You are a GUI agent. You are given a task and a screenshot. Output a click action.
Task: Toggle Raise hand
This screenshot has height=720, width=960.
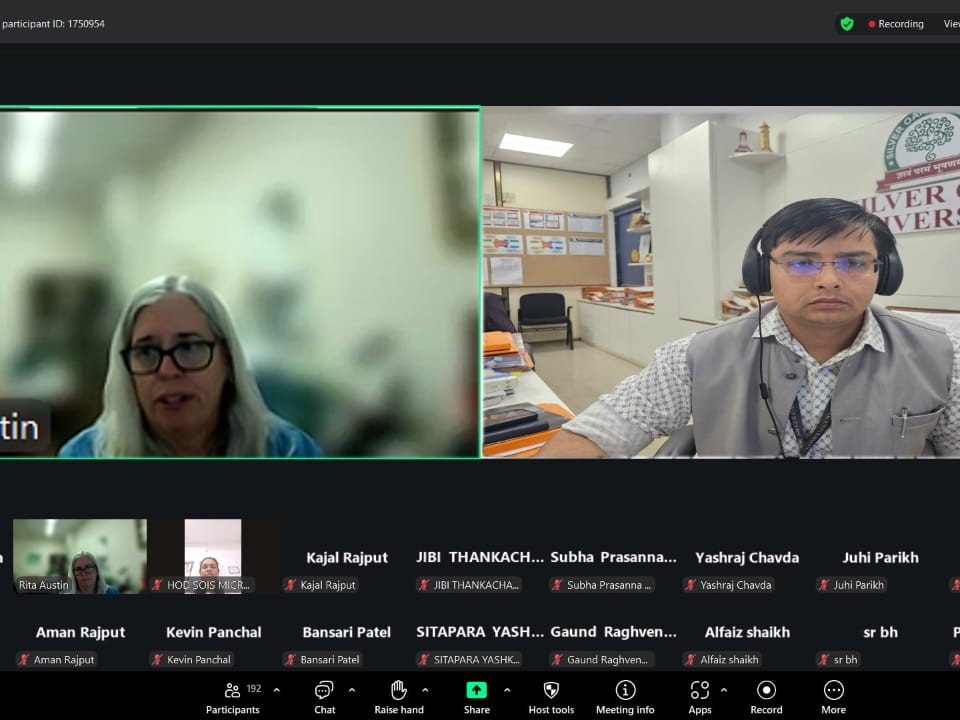pos(399,691)
